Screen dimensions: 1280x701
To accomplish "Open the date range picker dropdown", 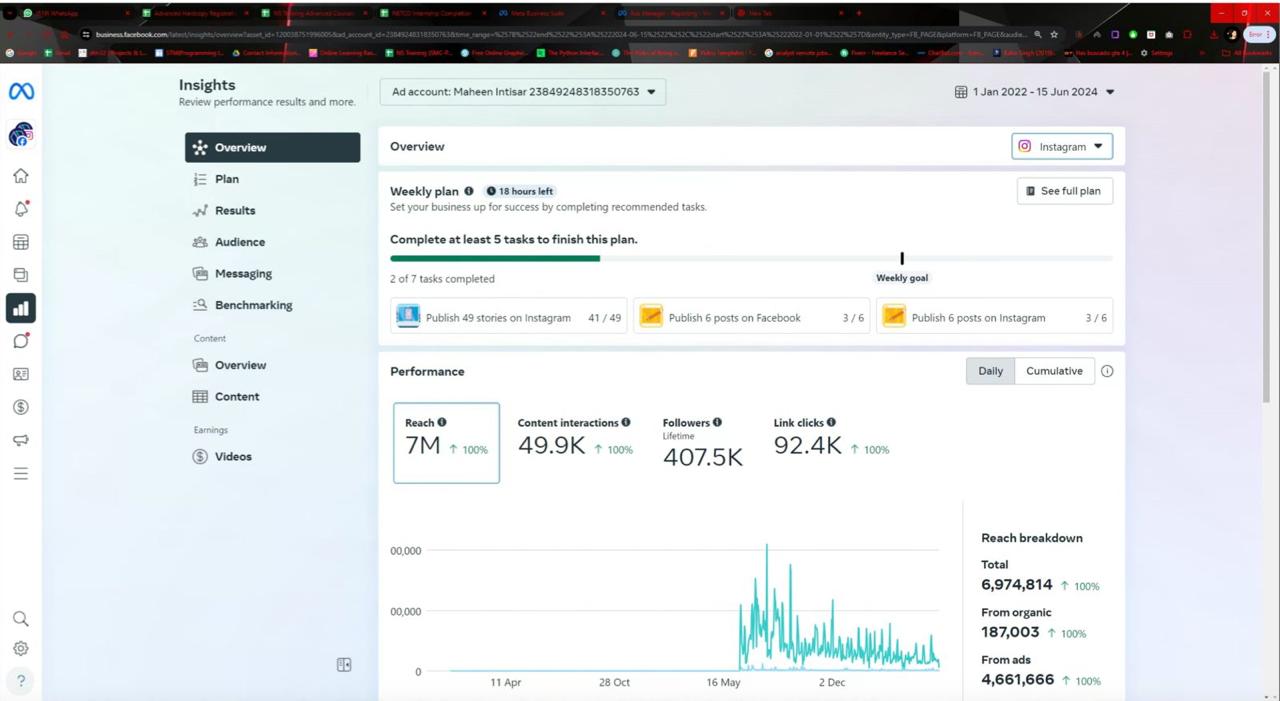I will (x=1034, y=92).
